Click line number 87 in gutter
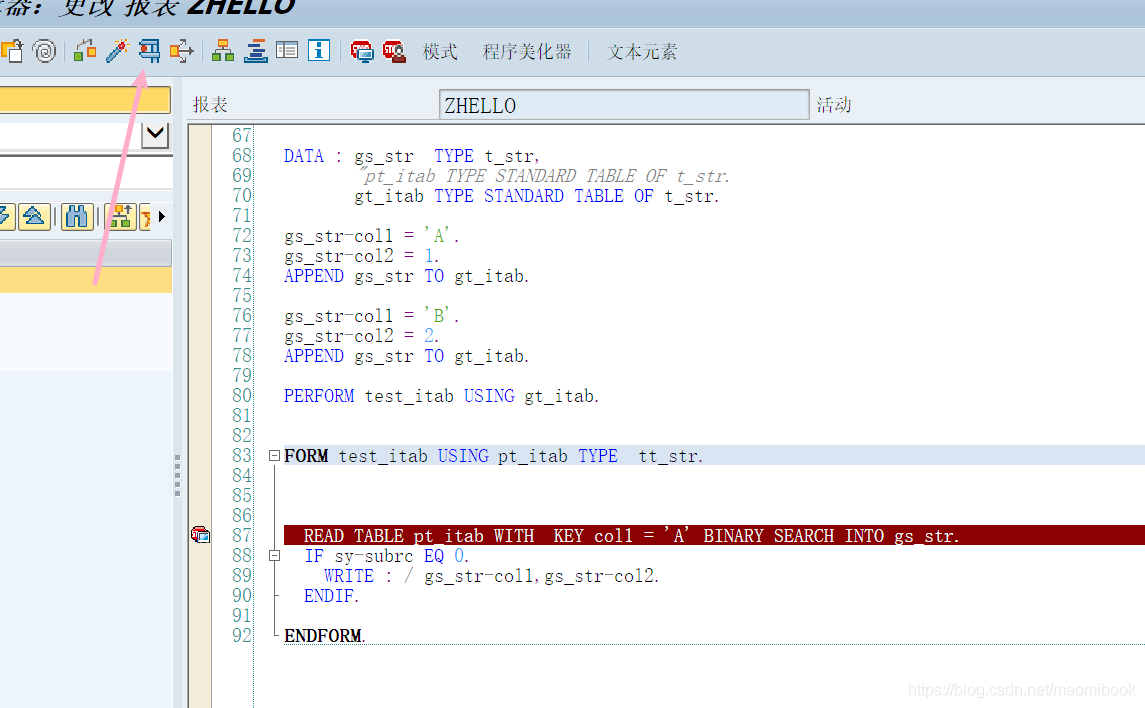 (242, 535)
